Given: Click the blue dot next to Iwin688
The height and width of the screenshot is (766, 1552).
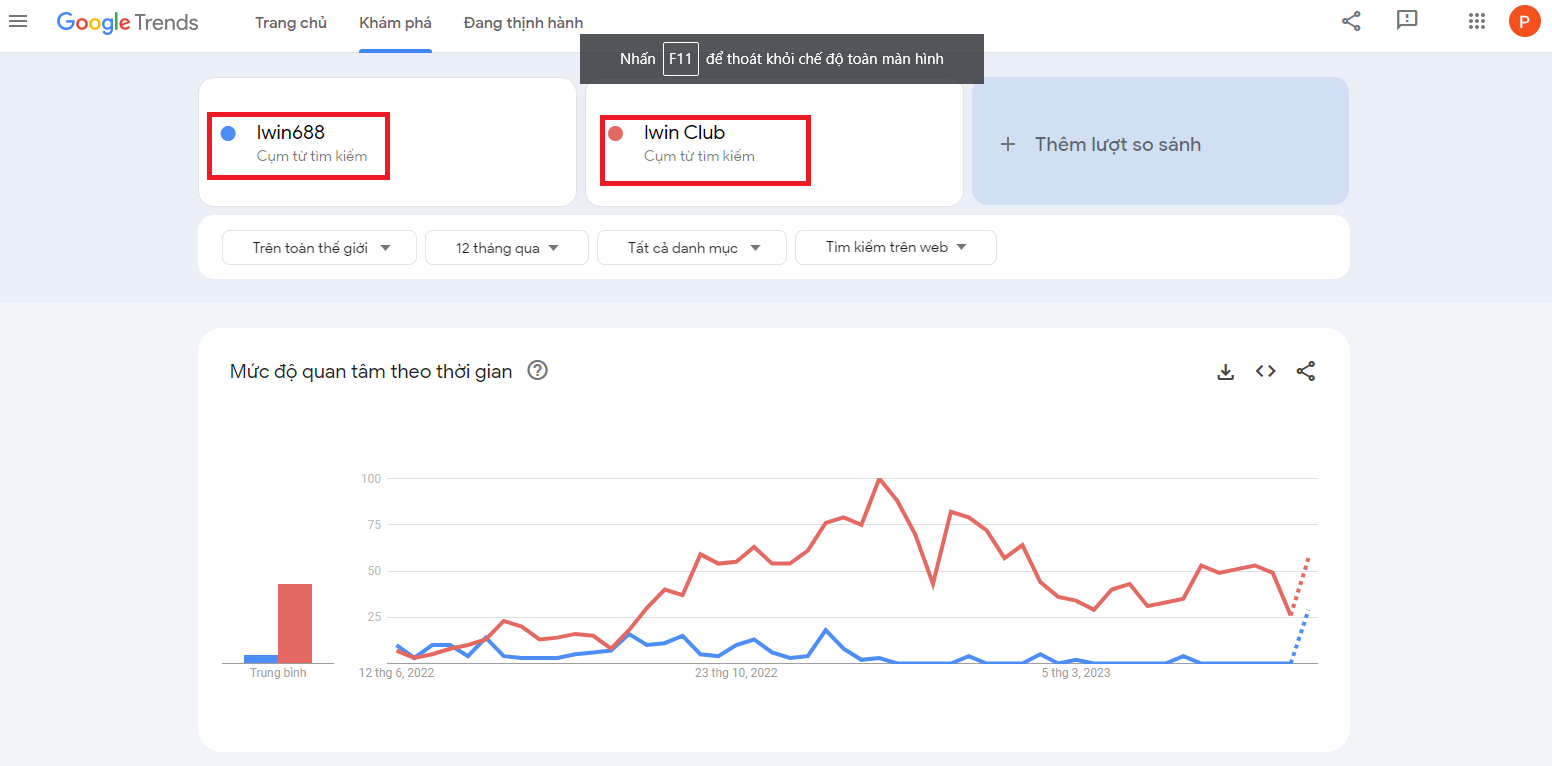Looking at the screenshot, I should (228, 133).
